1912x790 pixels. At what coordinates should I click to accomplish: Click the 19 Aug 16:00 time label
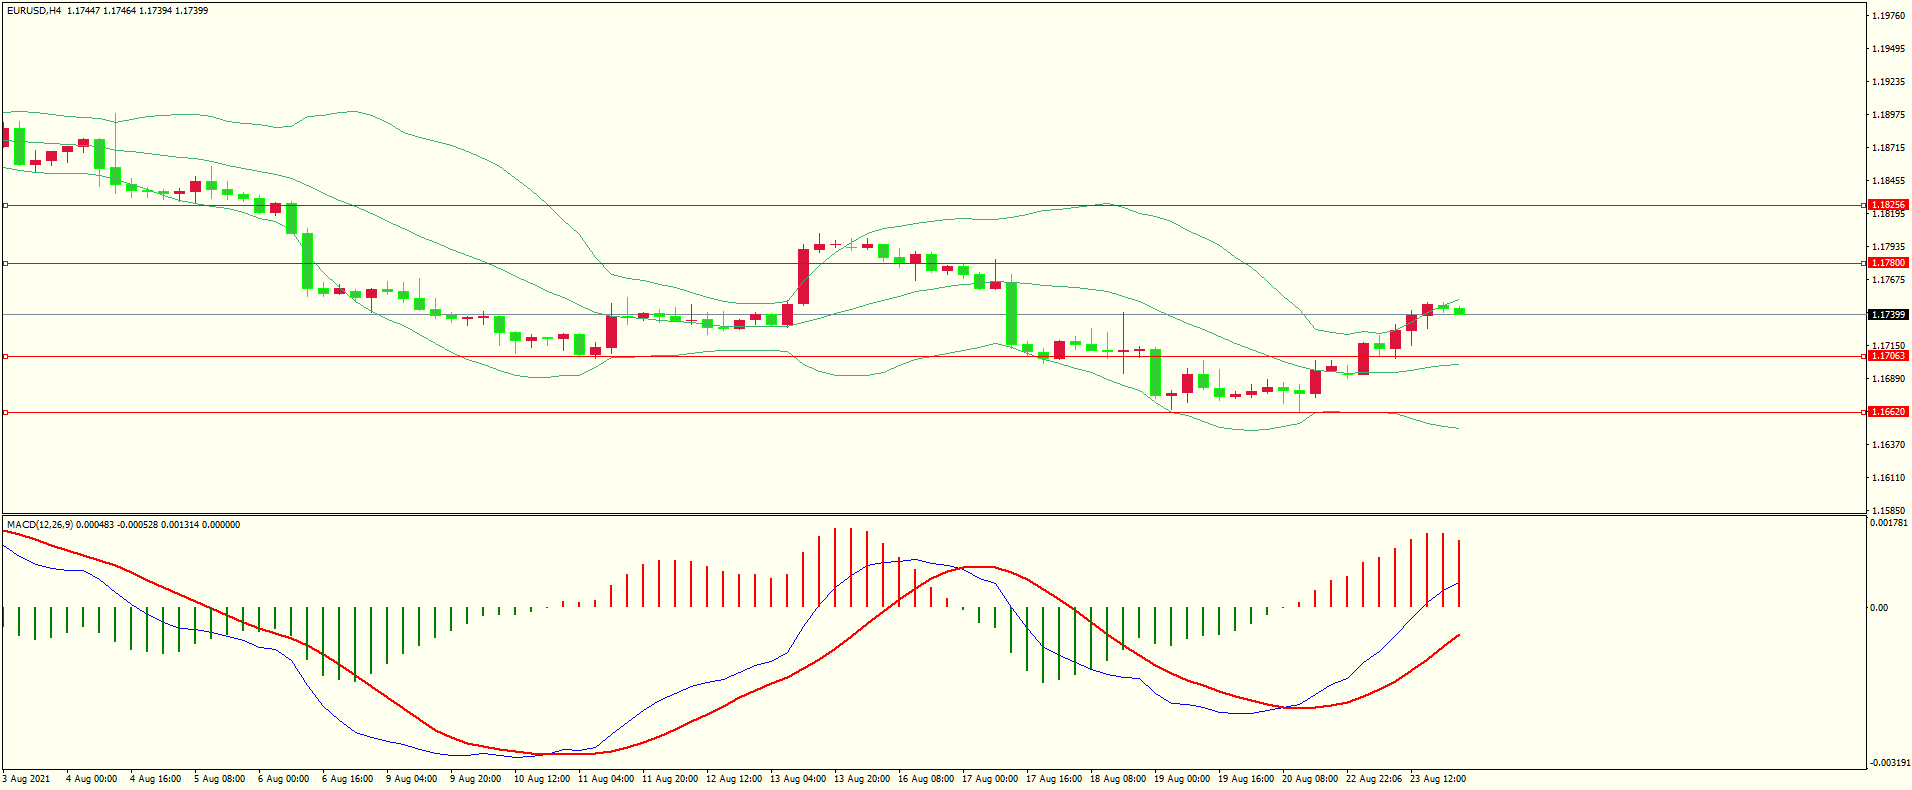[1245, 779]
